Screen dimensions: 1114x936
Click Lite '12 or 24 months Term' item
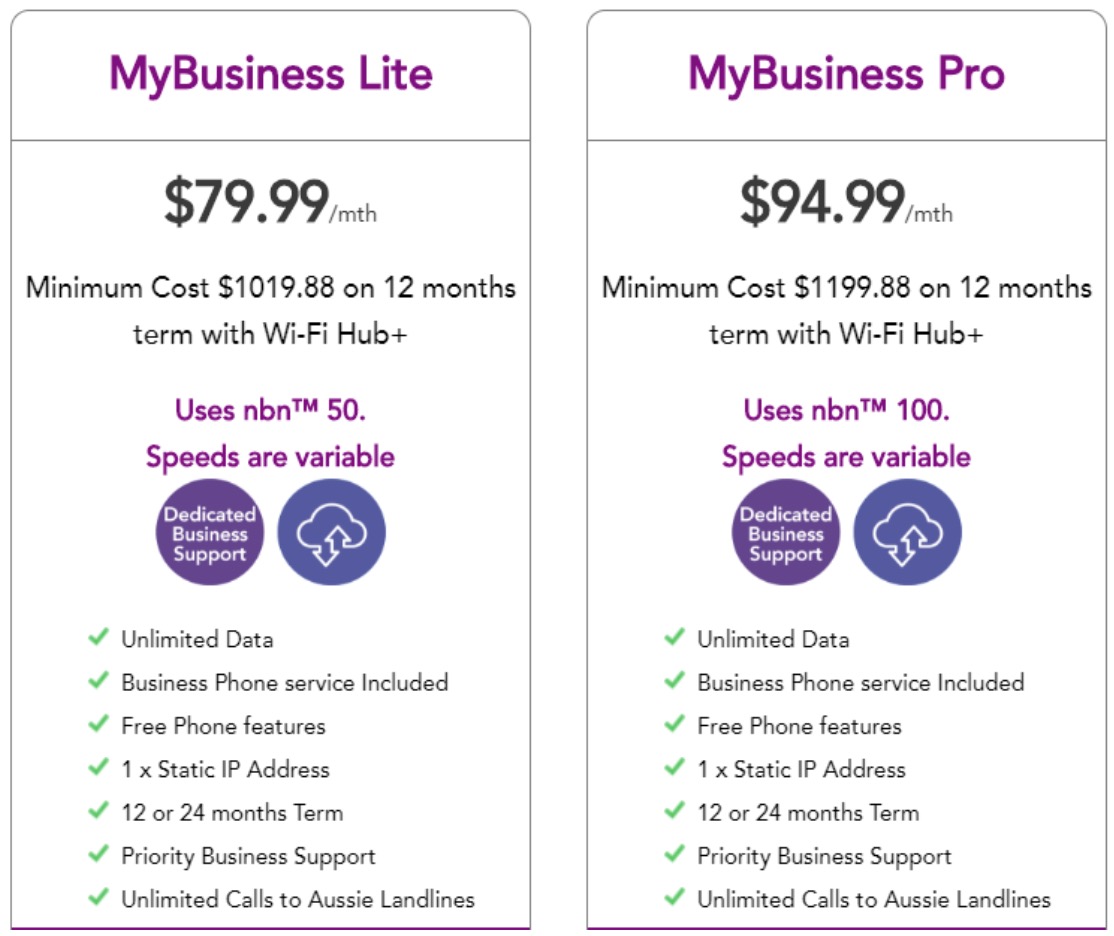[232, 812]
